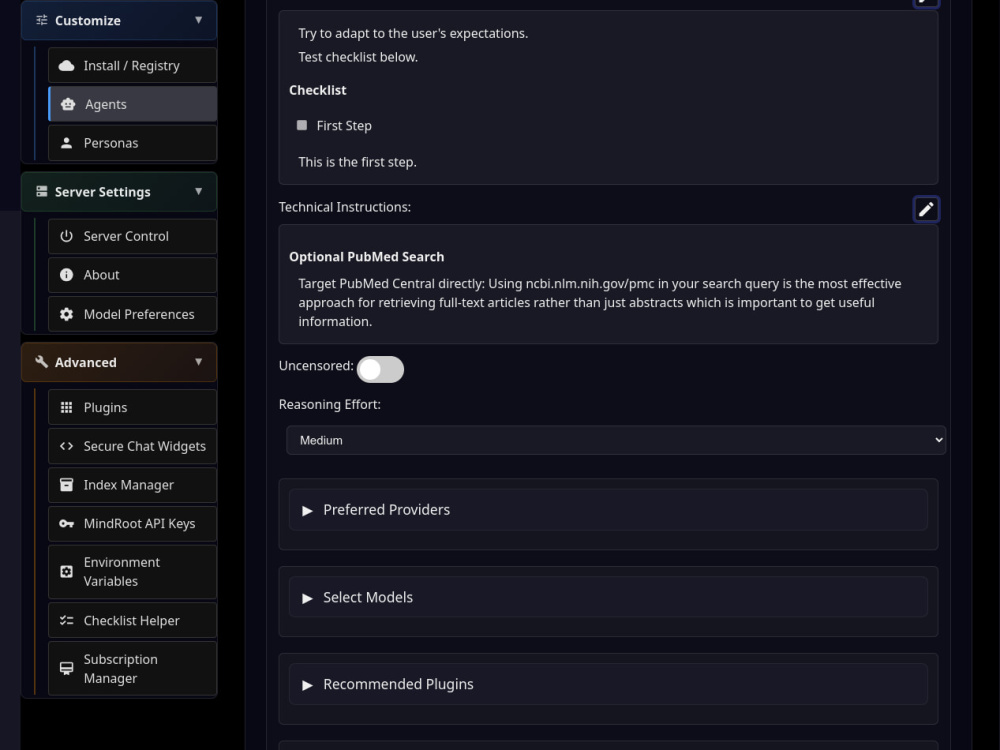The image size is (1000, 750).
Task: Click the Environment Variables settings icon
Action: point(66,571)
